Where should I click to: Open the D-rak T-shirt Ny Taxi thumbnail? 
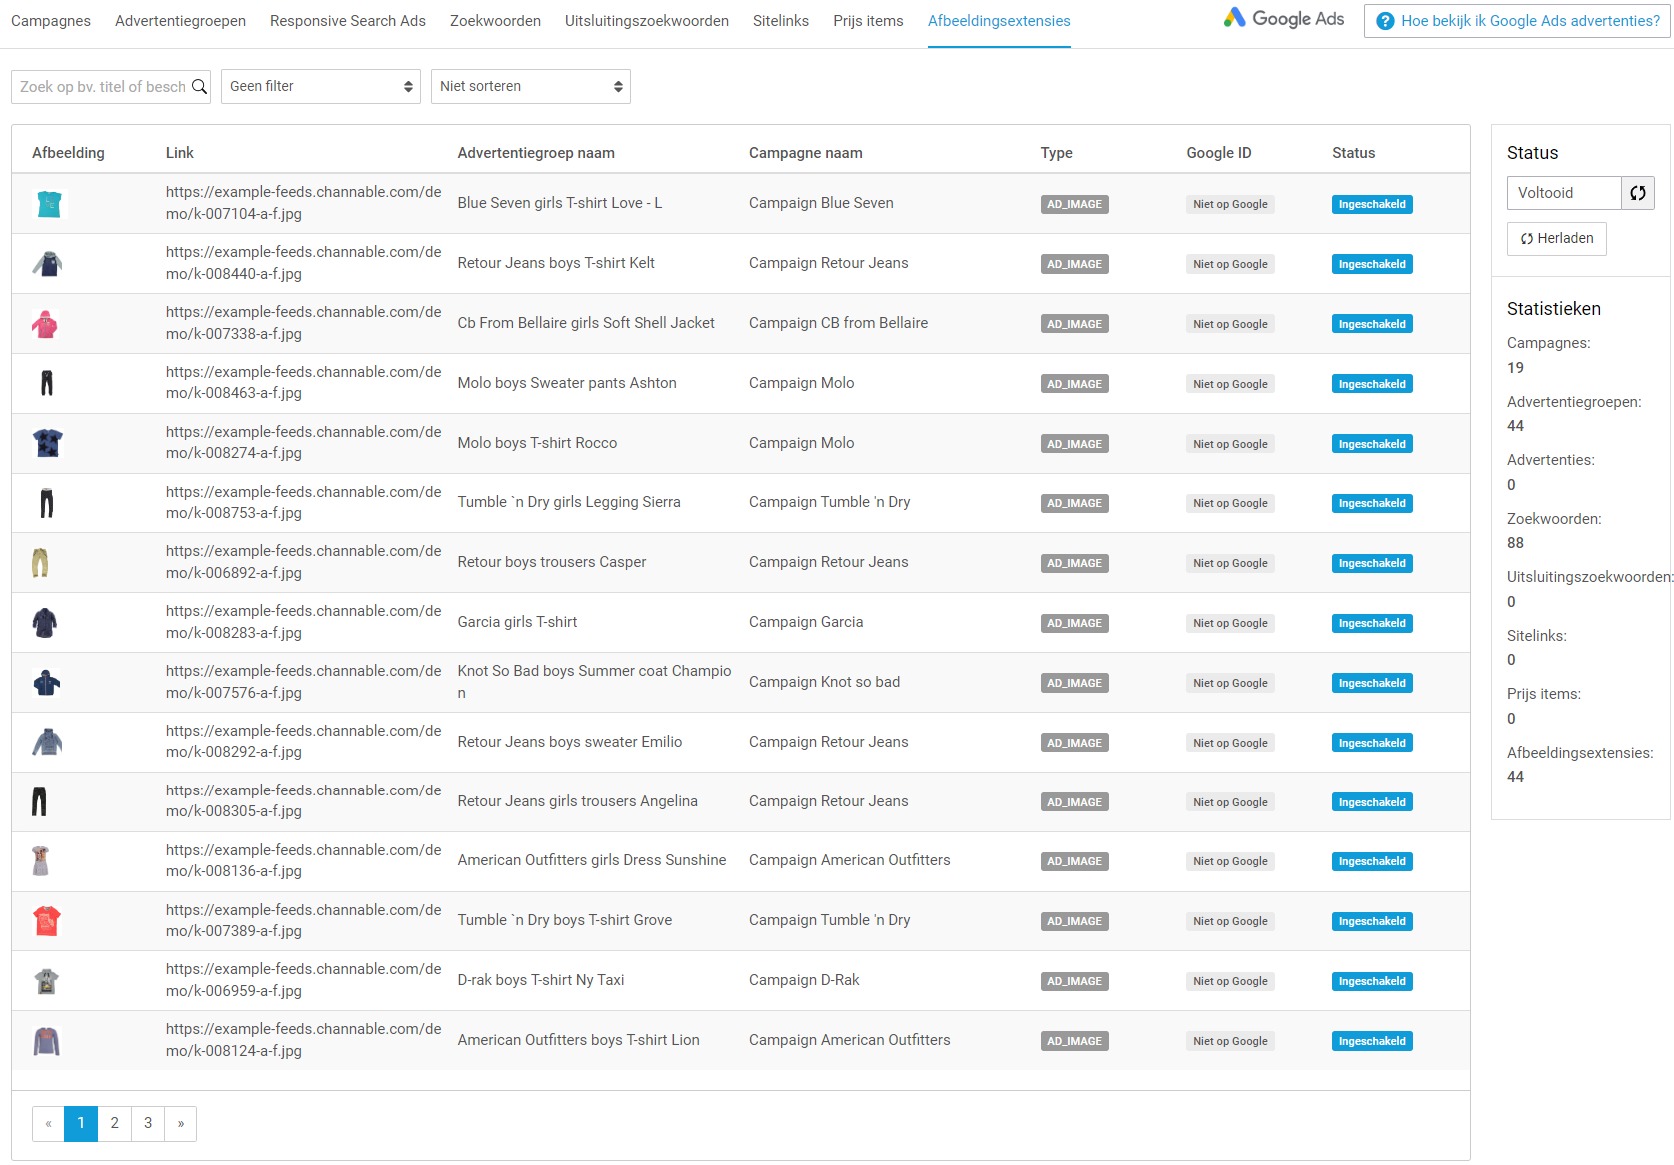pyautogui.click(x=46, y=981)
